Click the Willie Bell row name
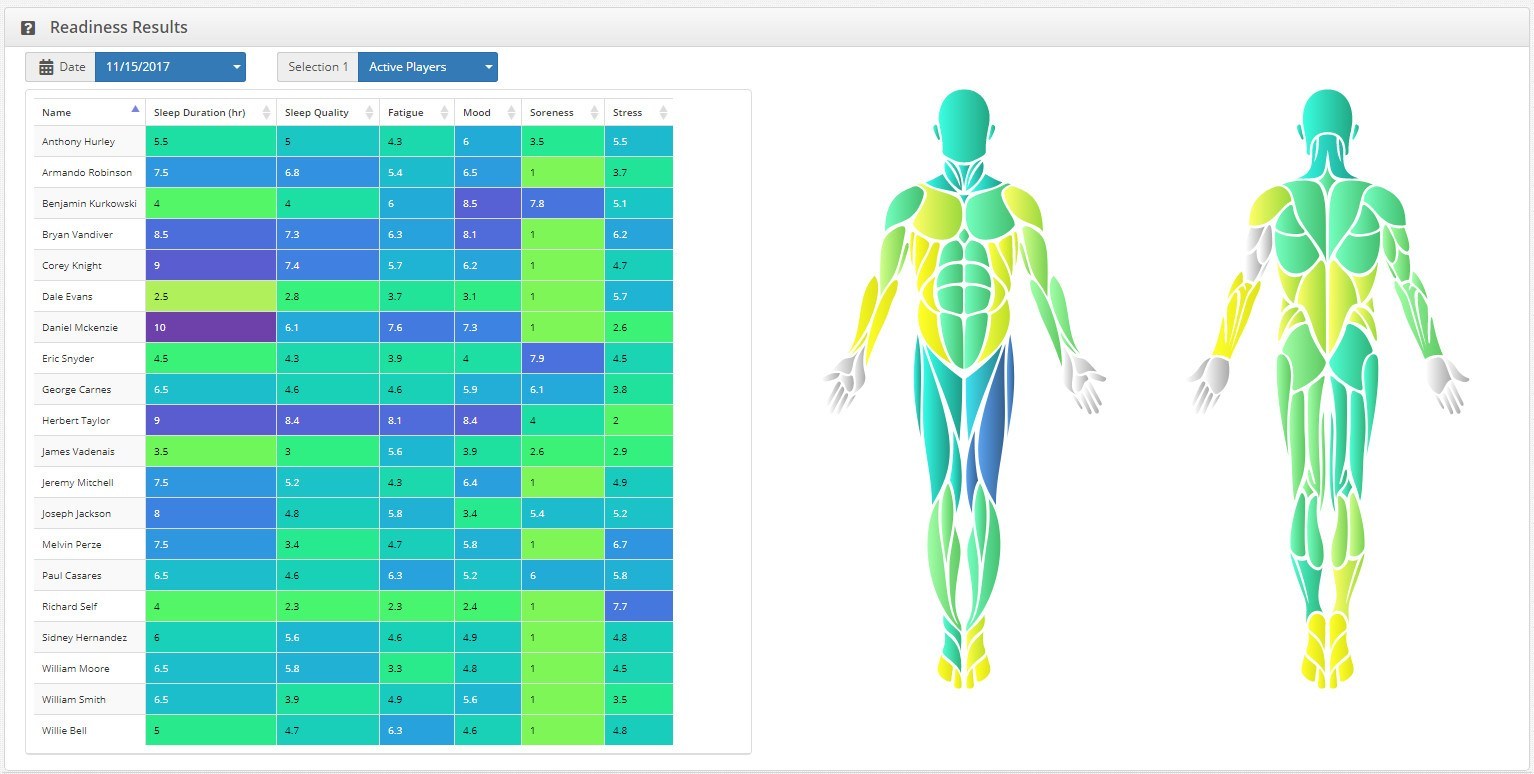This screenshot has height=774, width=1534. (64, 731)
